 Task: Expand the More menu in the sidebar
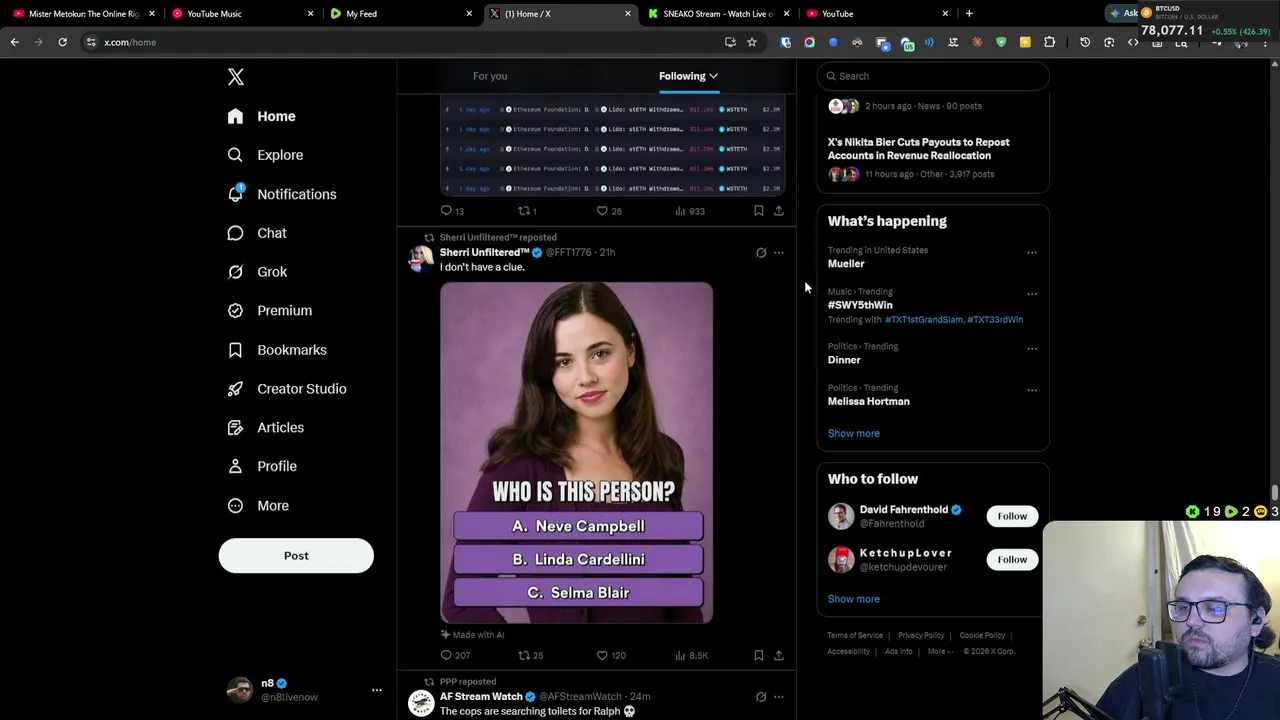pos(258,506)
